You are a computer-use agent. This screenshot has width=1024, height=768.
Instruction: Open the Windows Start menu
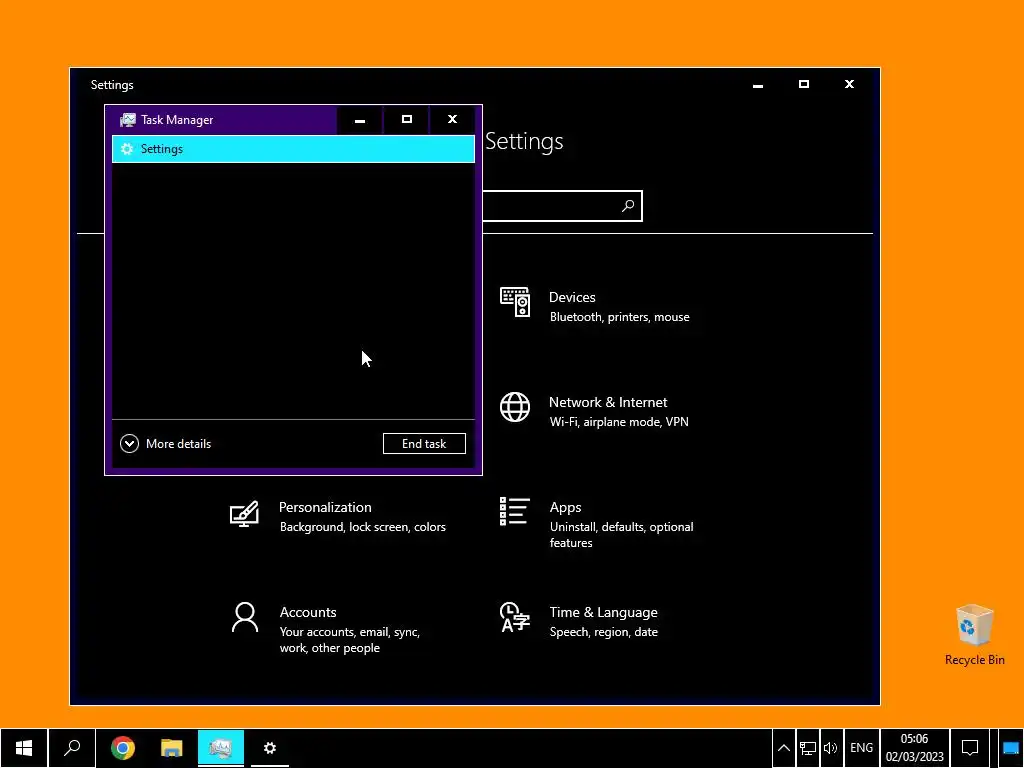tap(24, 748)
